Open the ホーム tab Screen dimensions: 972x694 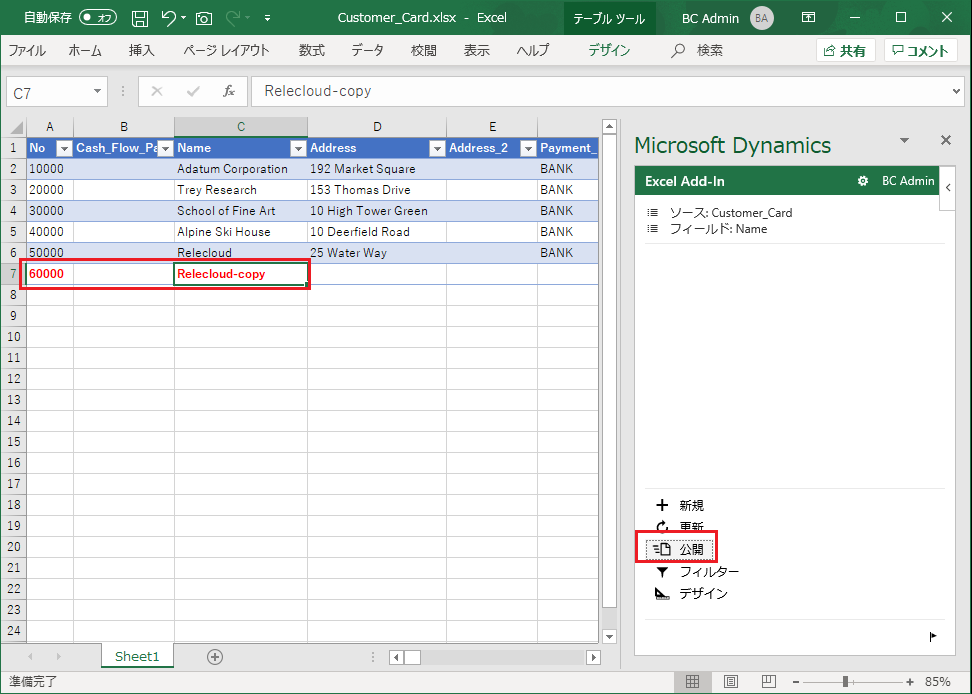pyautogui.click(x=85, y=50)
